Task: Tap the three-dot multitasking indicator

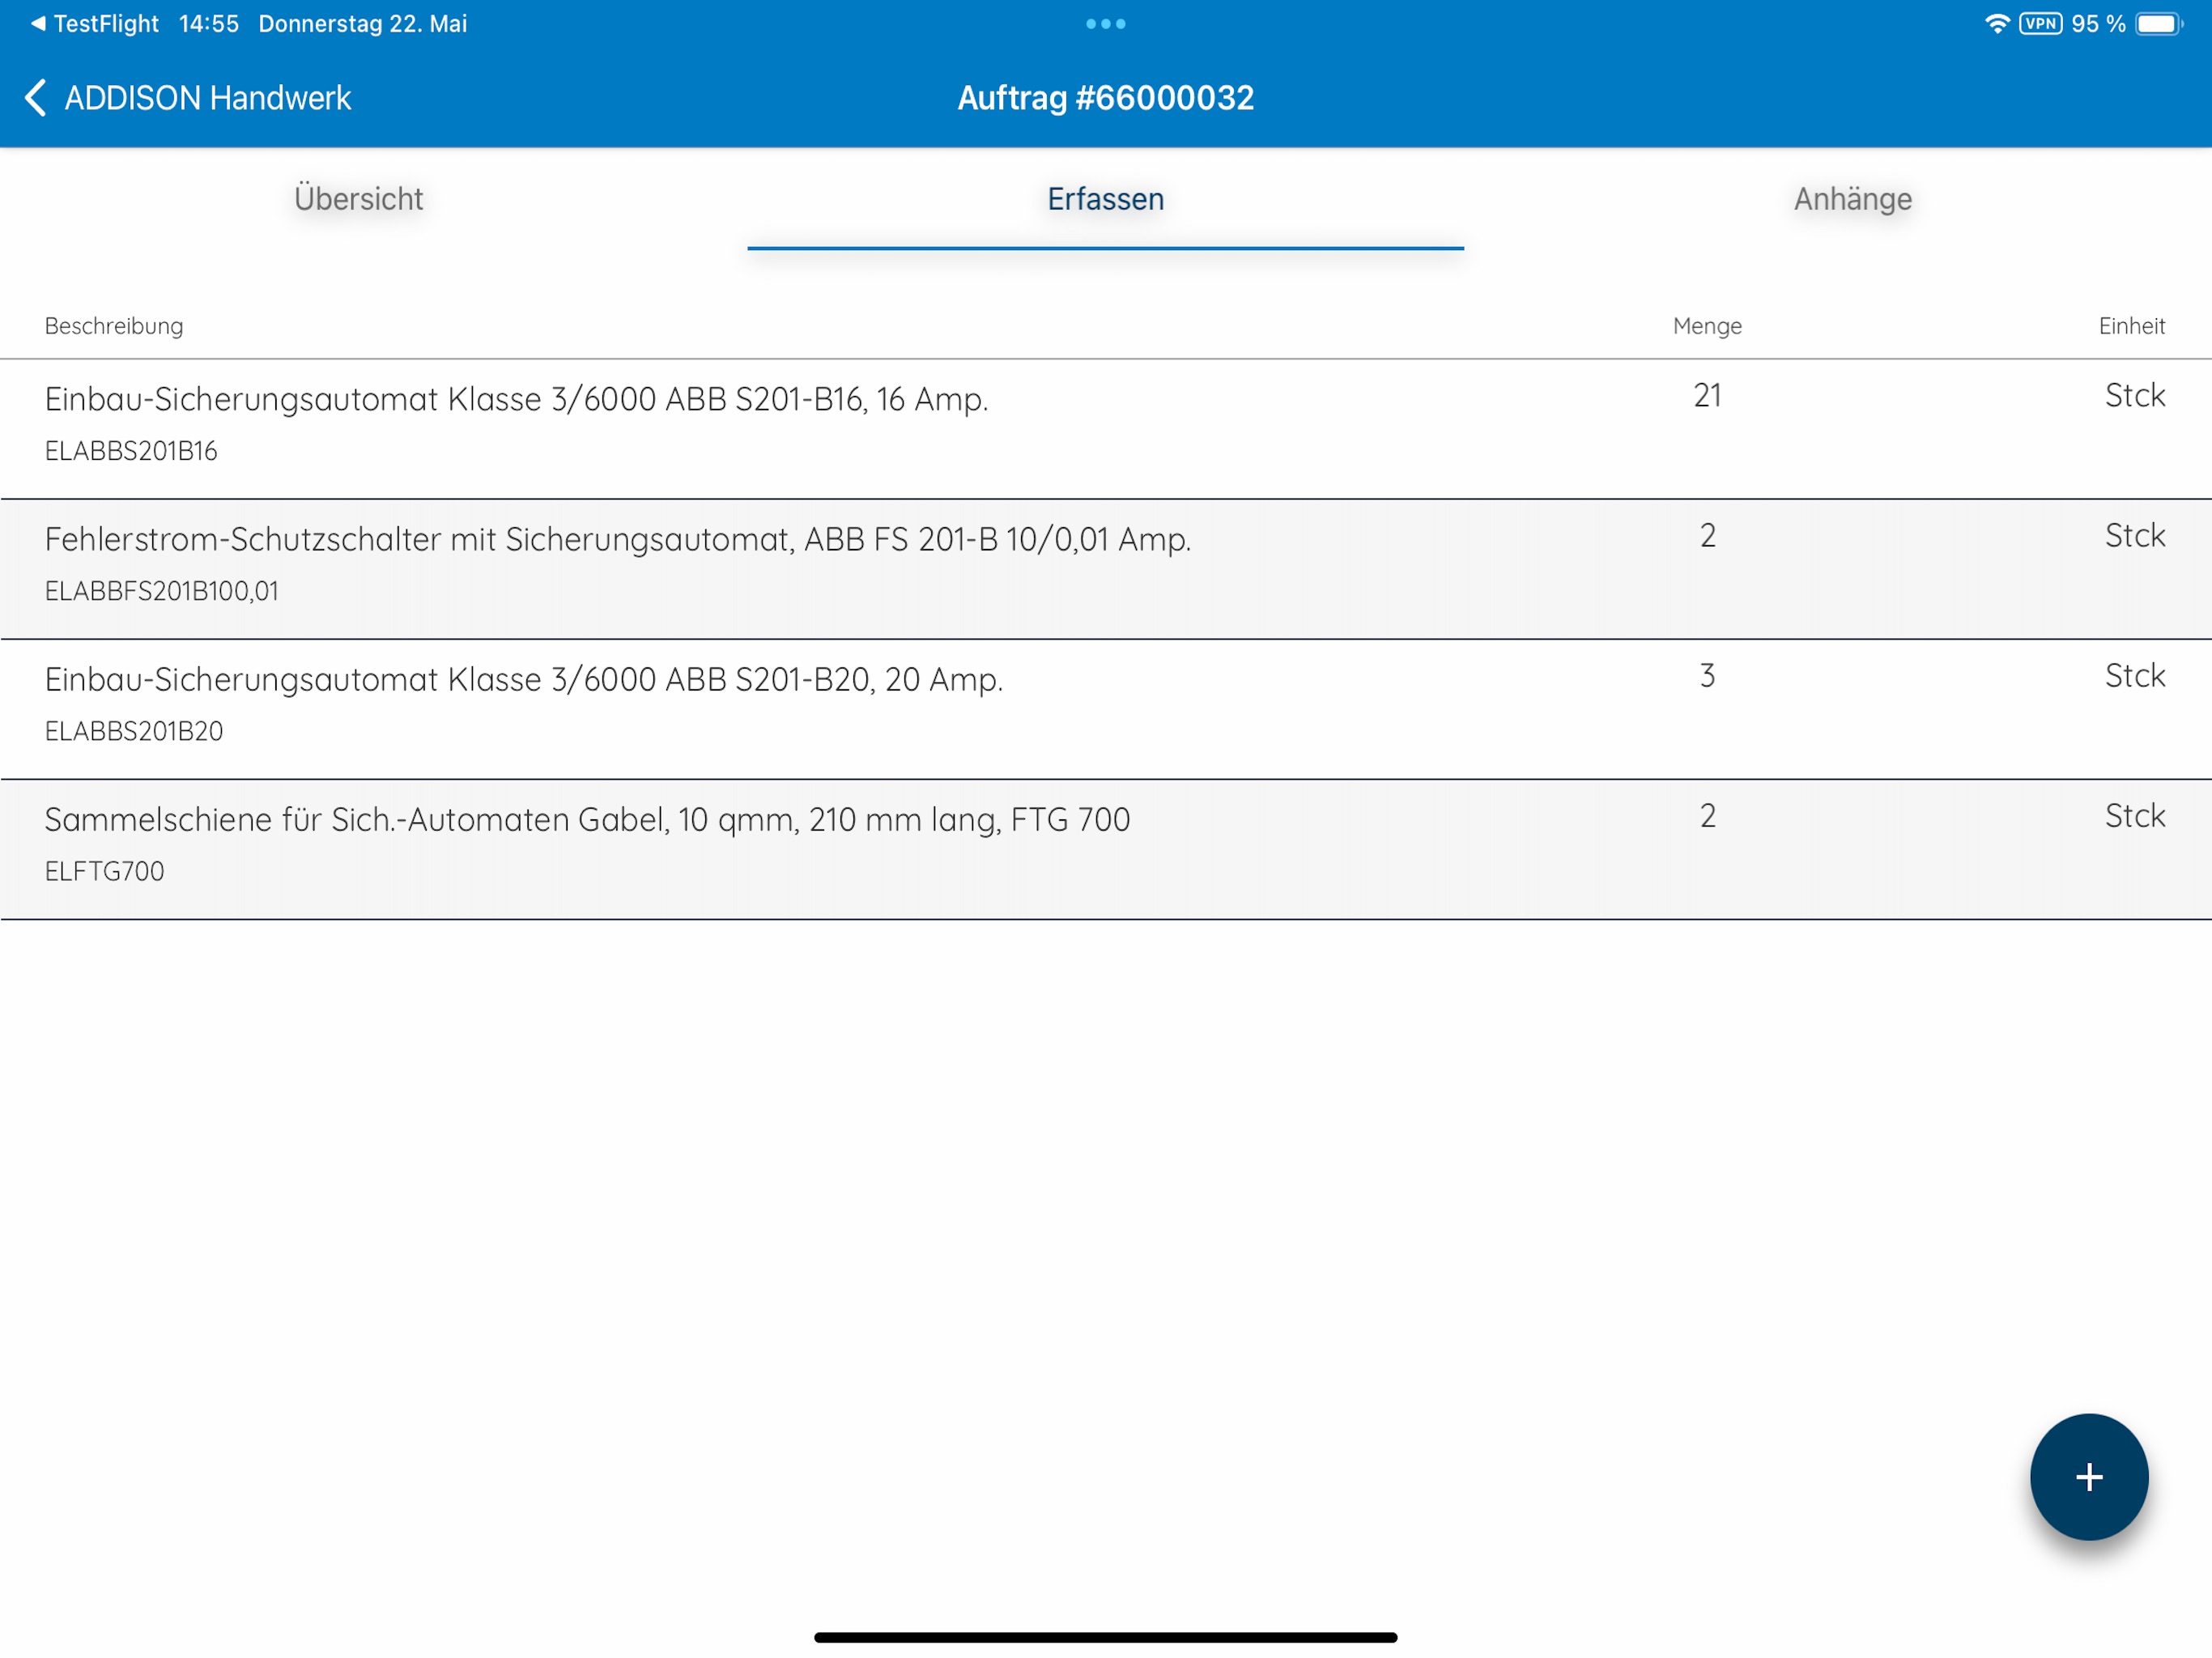Action: pos(1105,23)
